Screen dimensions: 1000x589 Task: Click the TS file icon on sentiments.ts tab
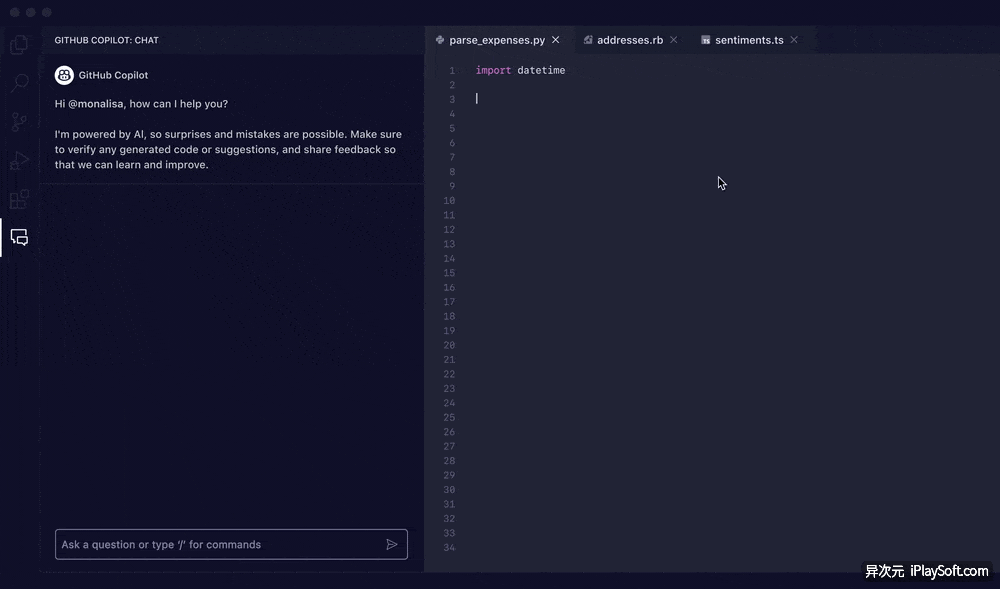(x=705, y=40)
